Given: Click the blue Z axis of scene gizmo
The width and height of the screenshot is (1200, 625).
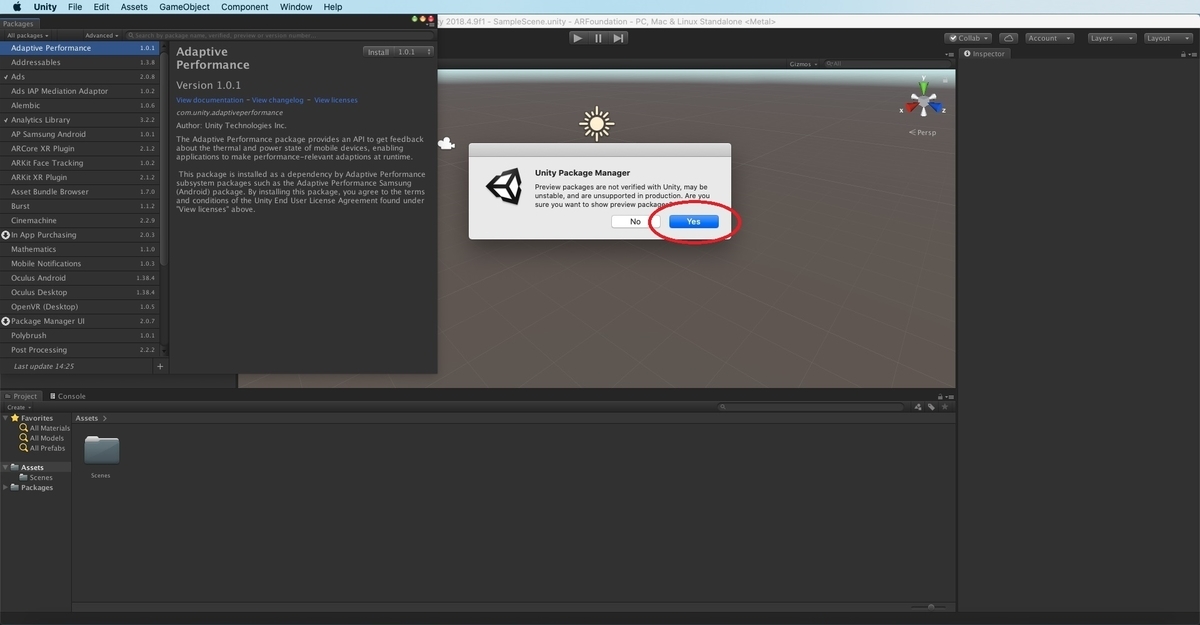Looking at the screenshot, I should click(937, 108).
